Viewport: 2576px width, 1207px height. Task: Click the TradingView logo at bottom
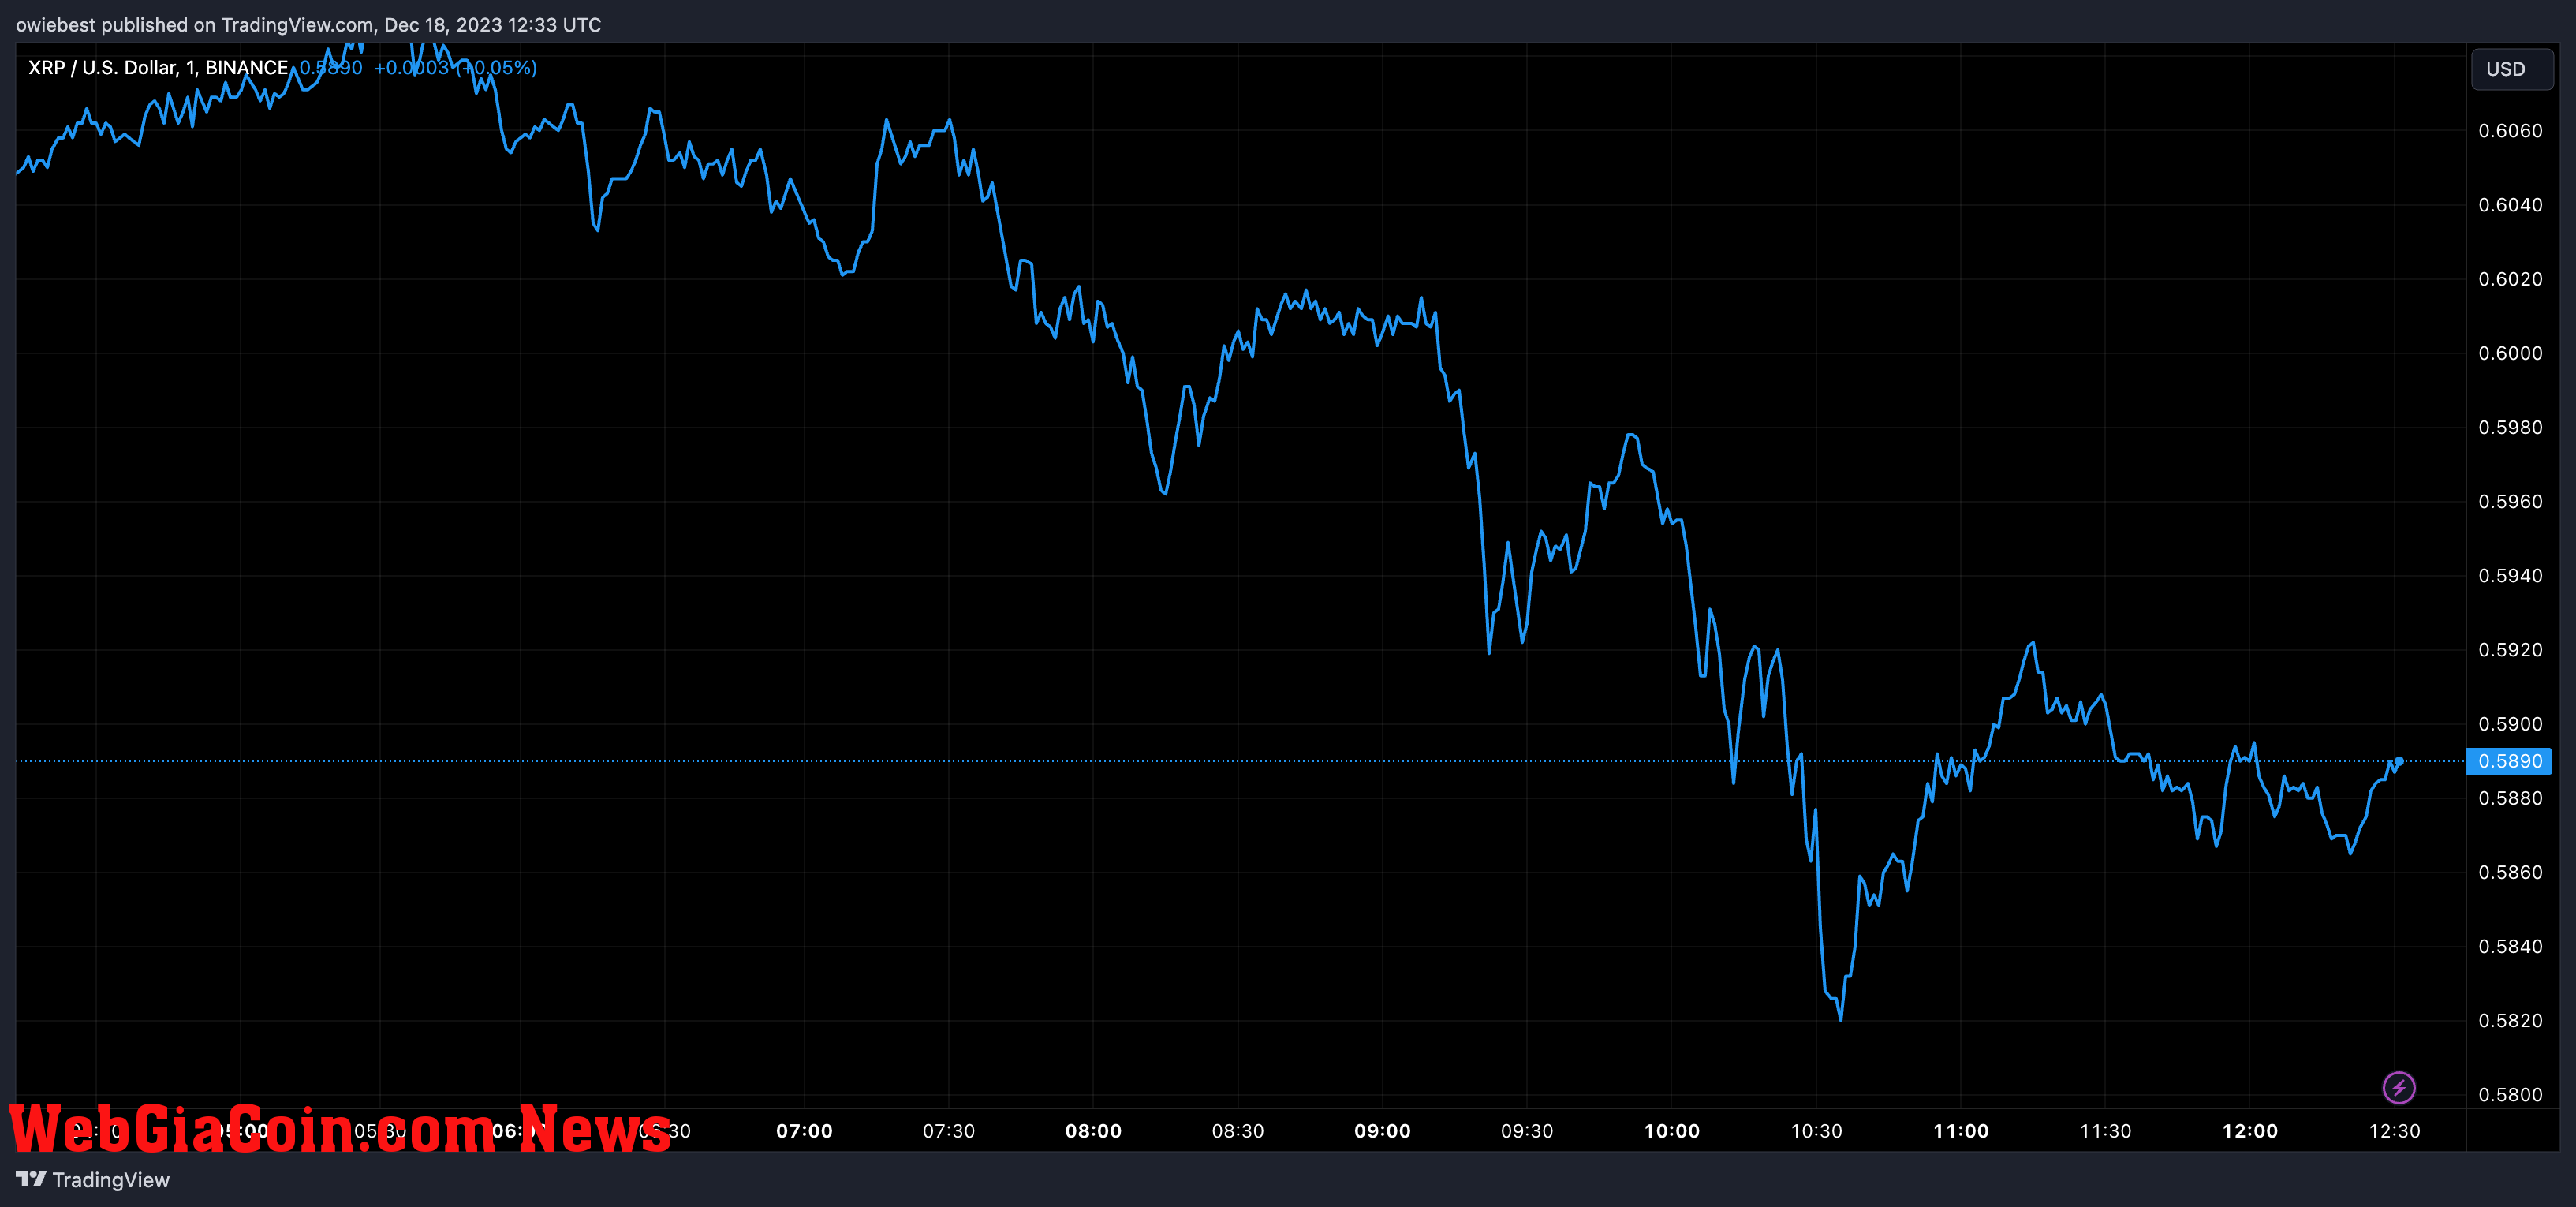coord(93,1180)
